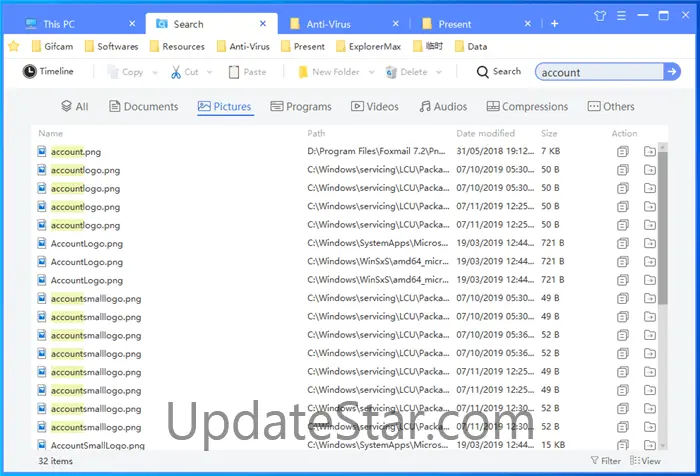Add a new tab with plus button

coord(554,24)
